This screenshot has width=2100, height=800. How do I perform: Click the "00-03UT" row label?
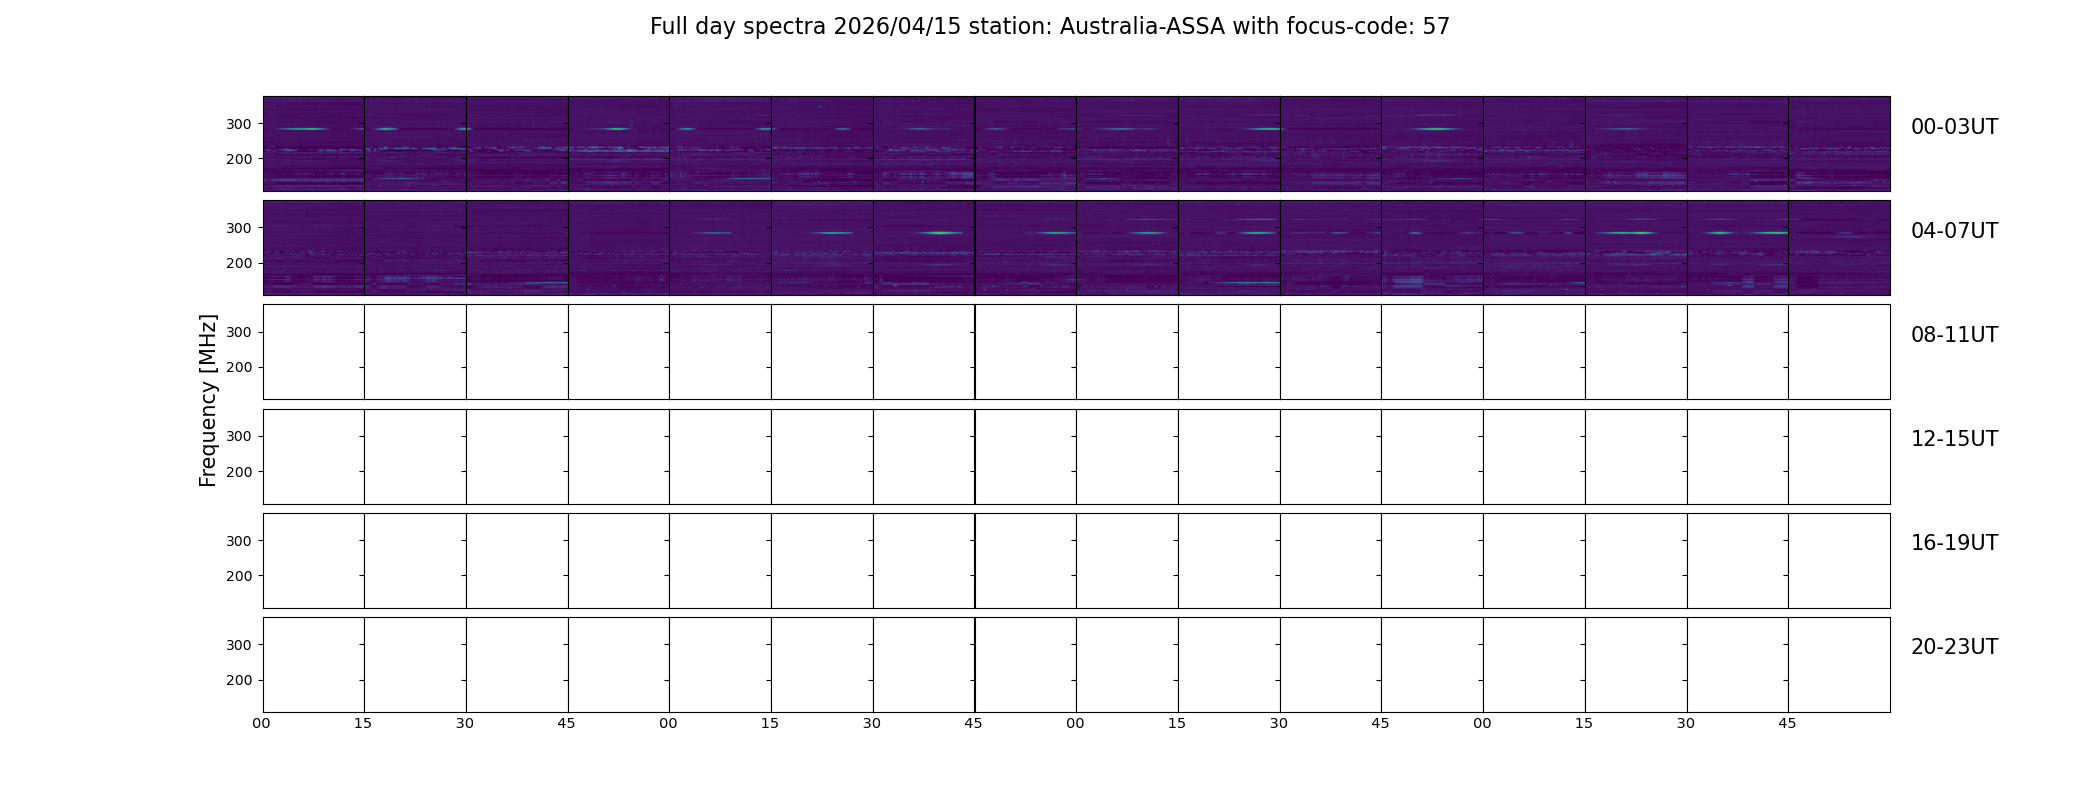[1954, 127]
